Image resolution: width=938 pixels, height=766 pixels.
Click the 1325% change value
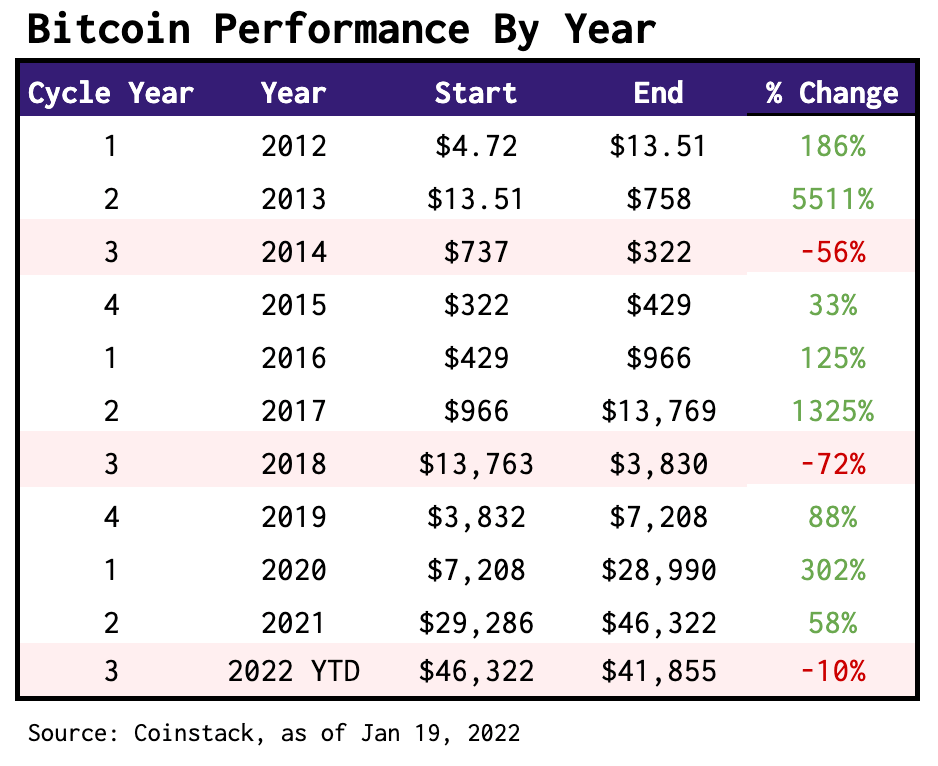point(833,411)
